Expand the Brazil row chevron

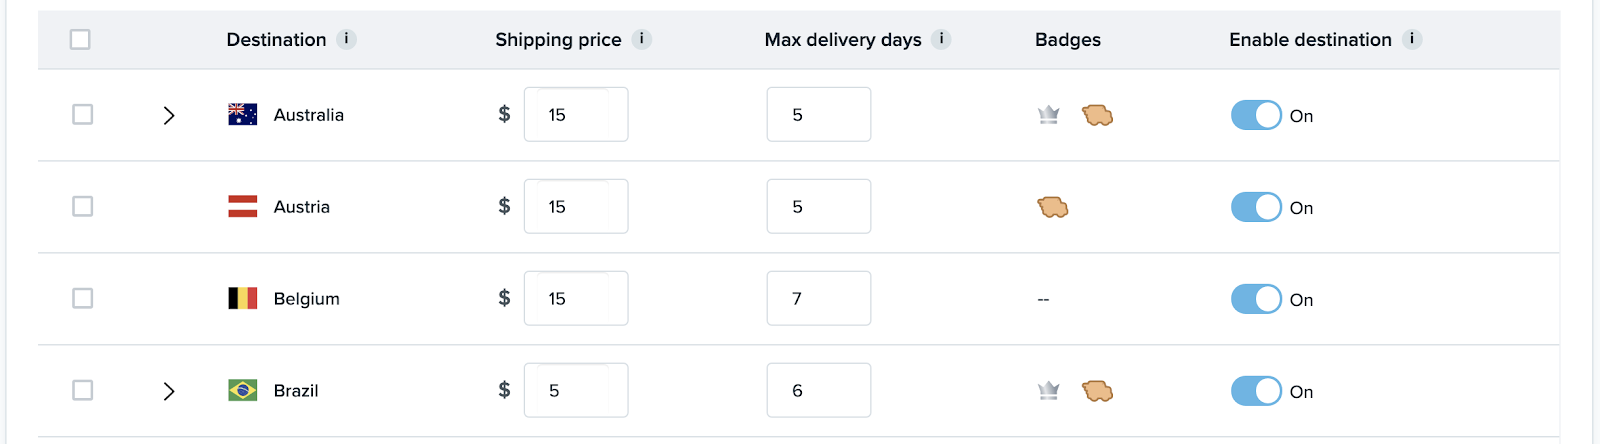click(169, 391)
